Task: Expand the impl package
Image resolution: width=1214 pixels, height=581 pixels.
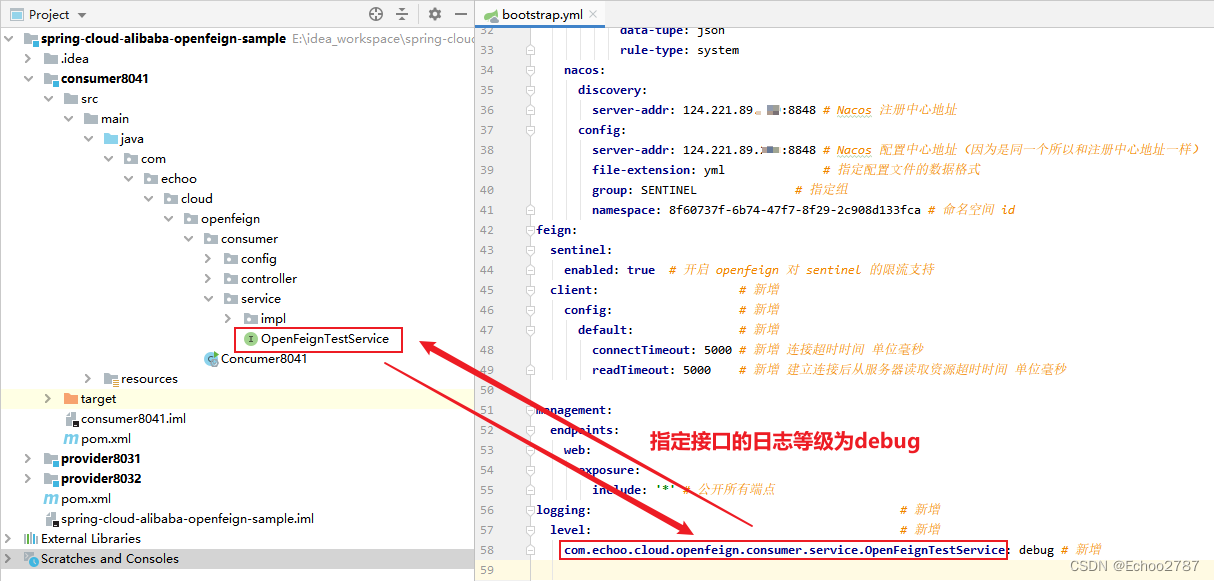Action: [229, 319]
